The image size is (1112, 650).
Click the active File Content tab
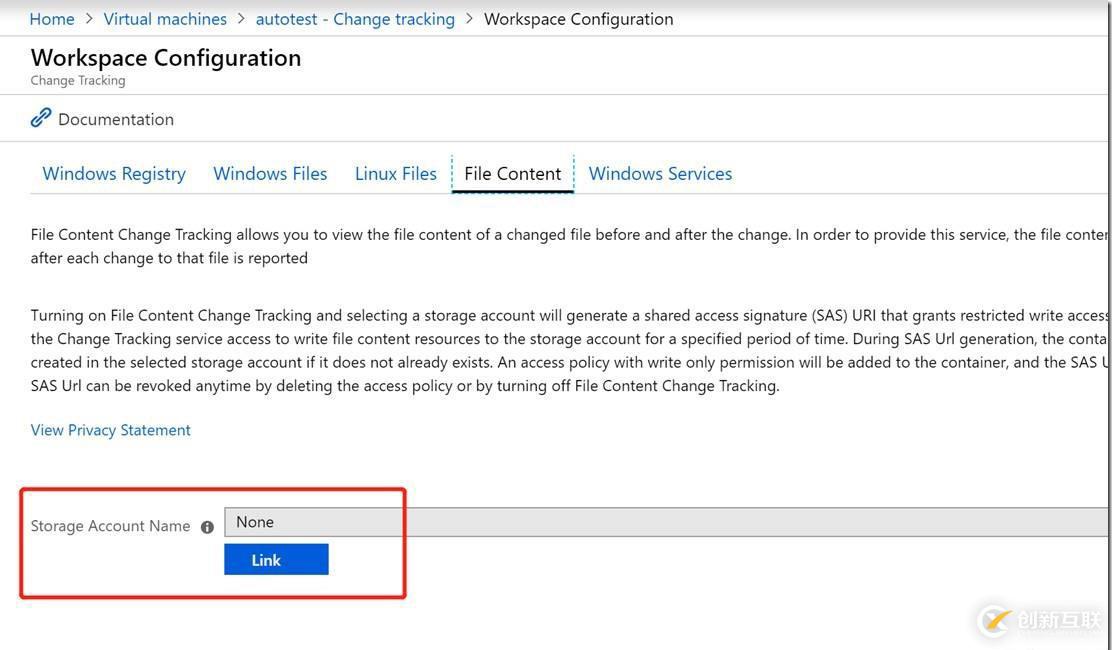(x=512, y=173)
